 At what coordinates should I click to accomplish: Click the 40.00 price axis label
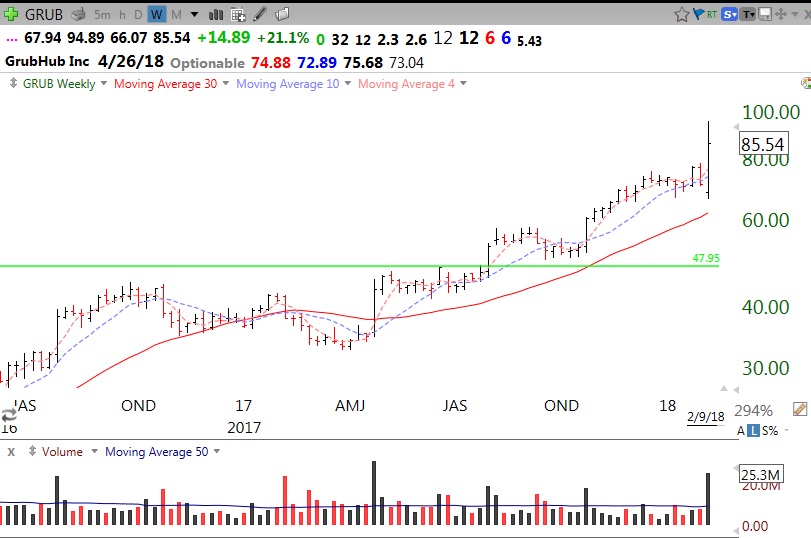765,307
